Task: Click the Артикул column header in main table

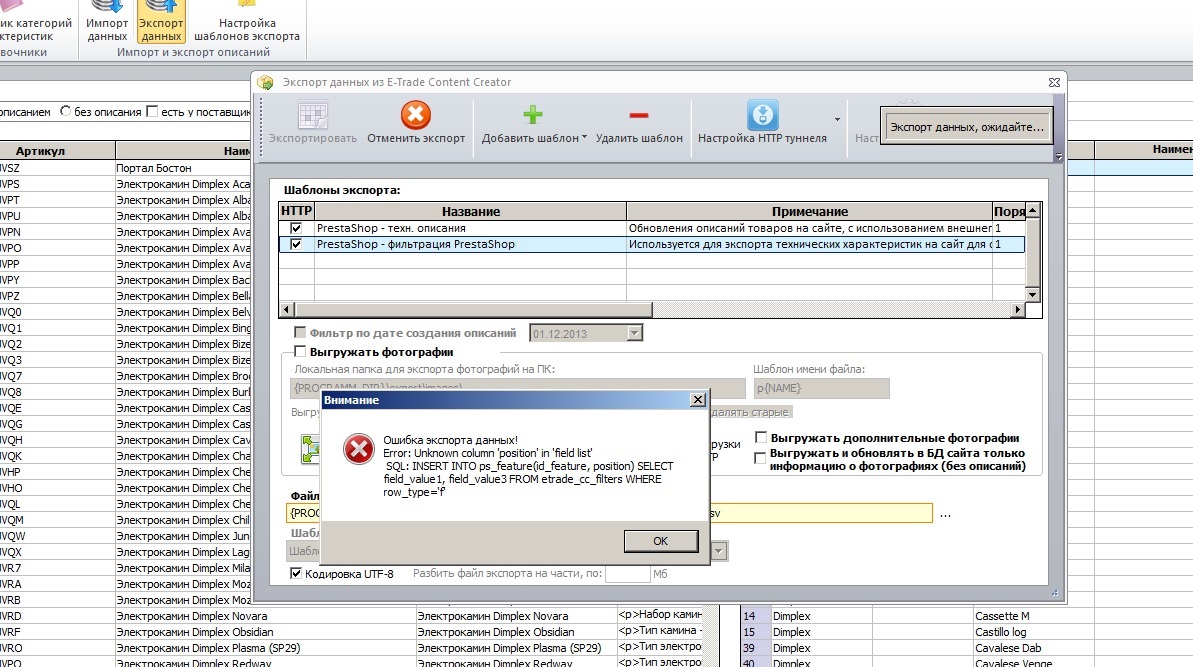Action: [x=40, y=151]
